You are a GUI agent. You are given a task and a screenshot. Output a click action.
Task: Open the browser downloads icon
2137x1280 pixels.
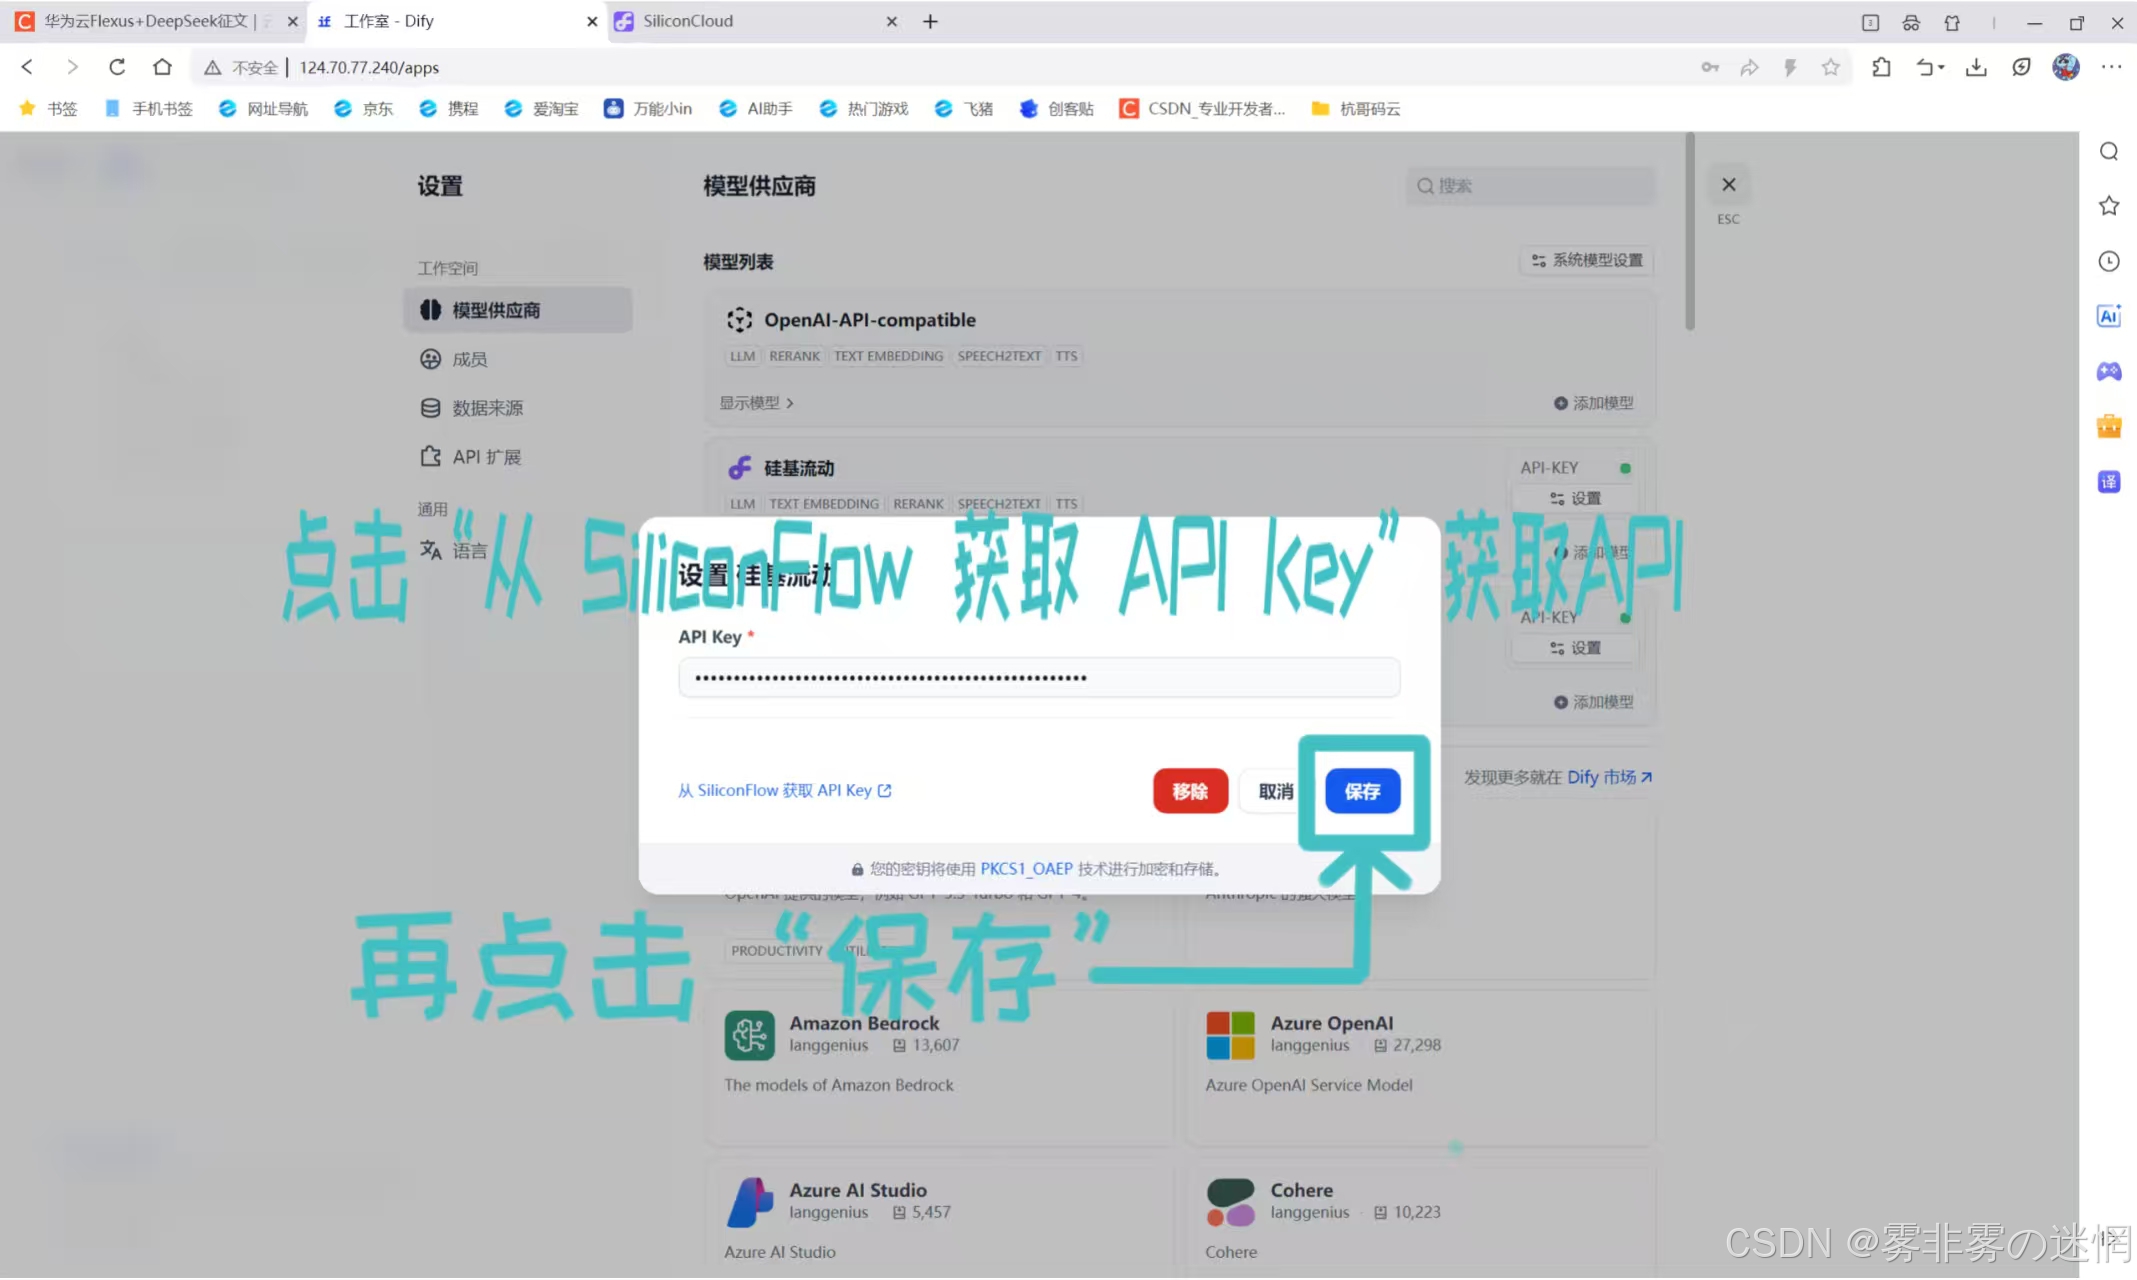point(1976,67)
